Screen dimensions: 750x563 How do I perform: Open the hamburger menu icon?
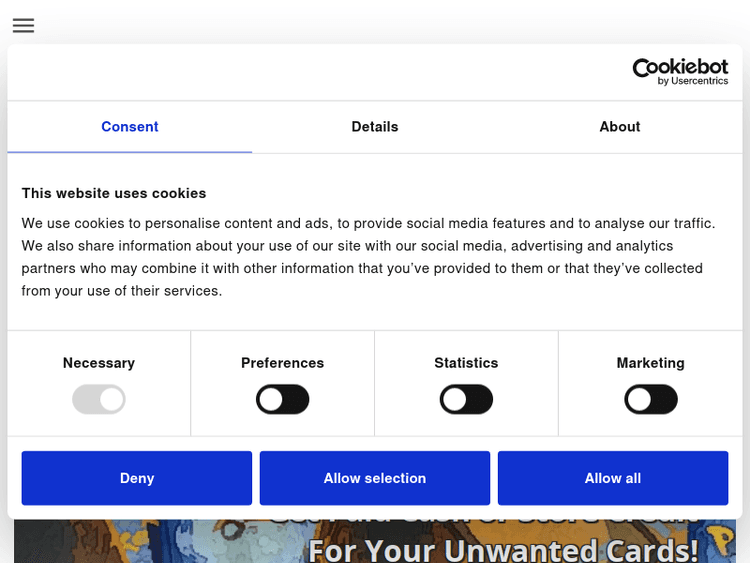(x=23, y=26)
